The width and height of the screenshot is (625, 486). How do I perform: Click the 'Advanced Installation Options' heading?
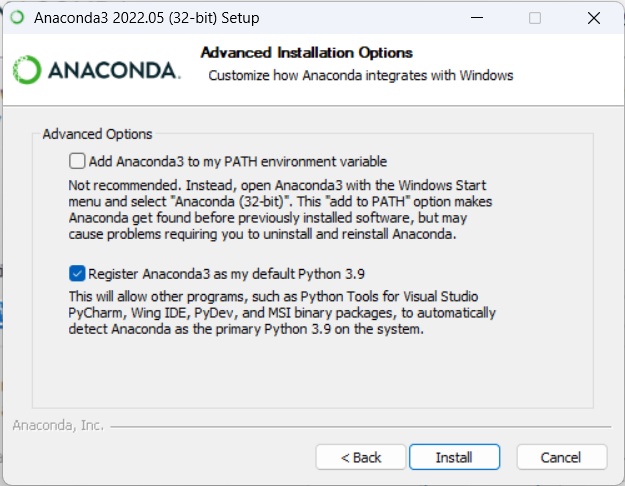(307, 53)
